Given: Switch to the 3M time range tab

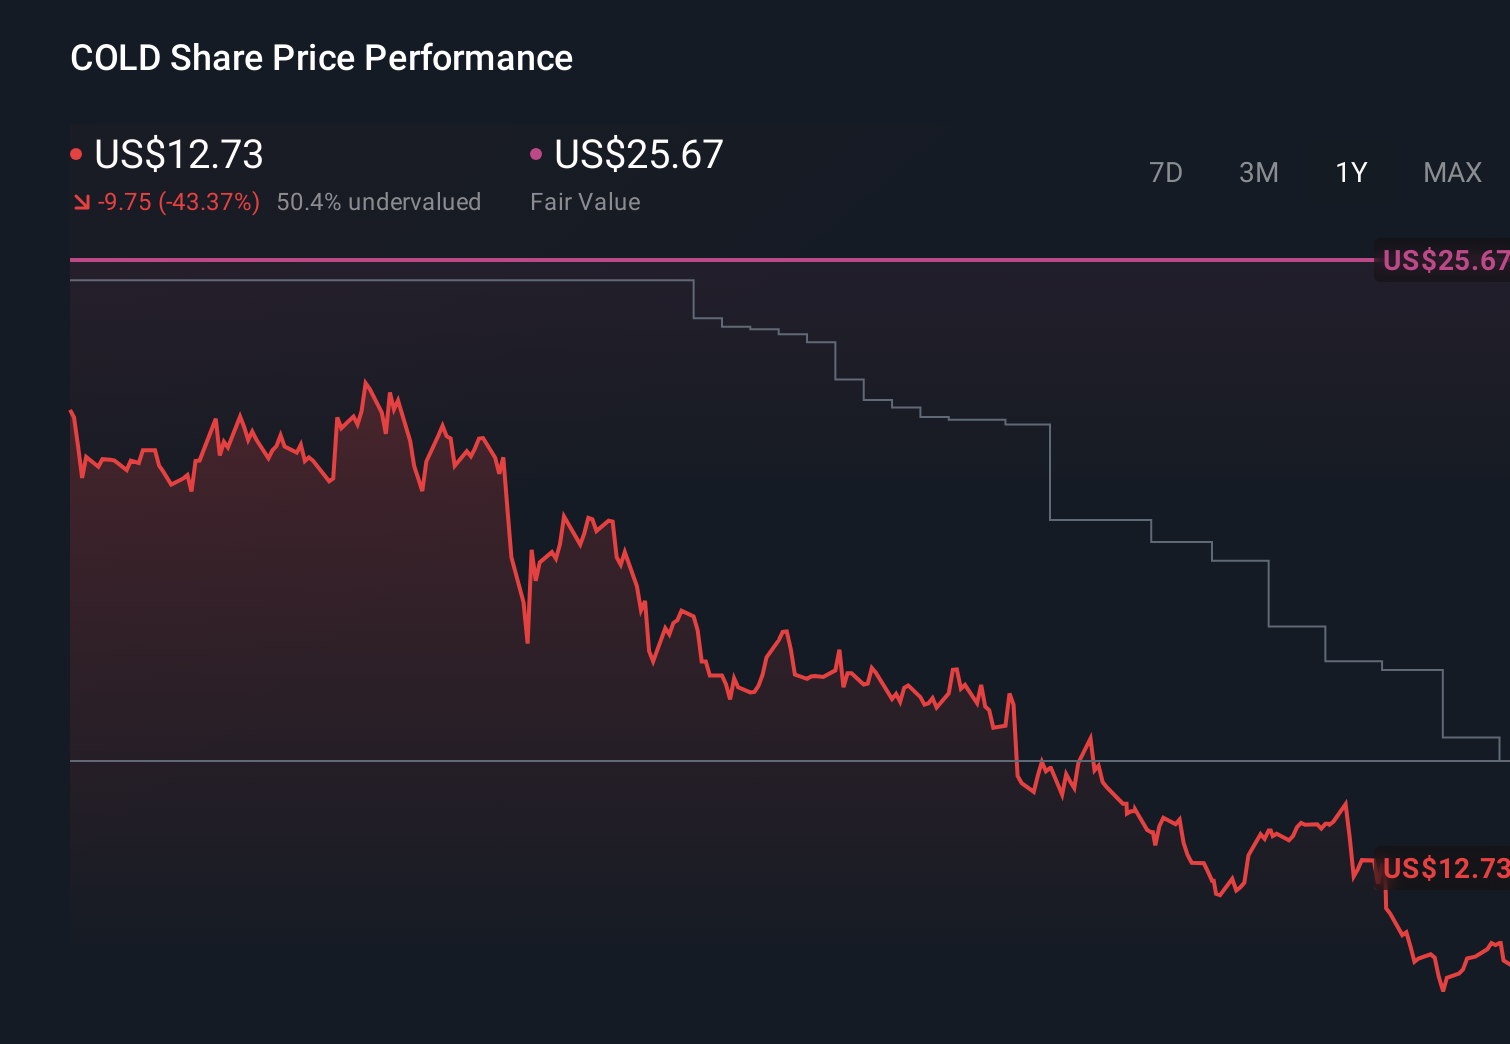Looking at the screenshot, I should [x=1258, y=172].
